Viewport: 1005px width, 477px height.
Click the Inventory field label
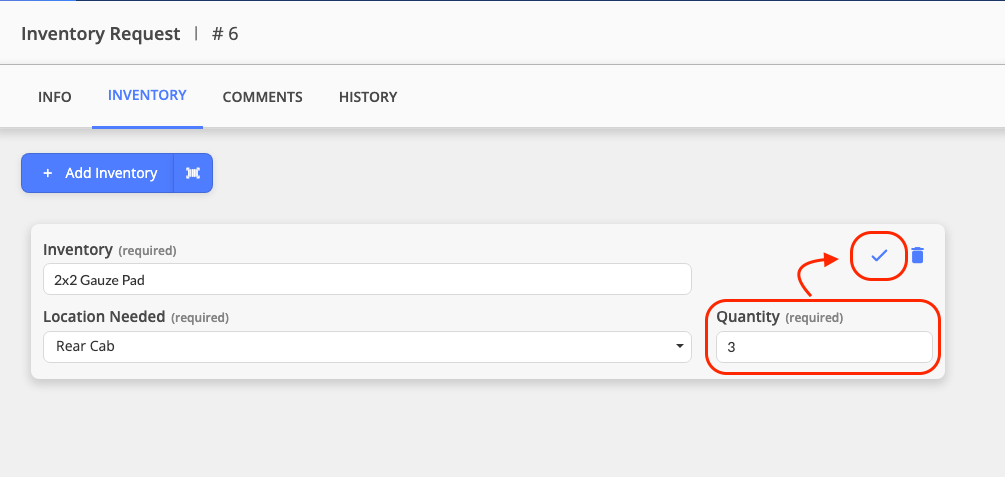tap(78, 249)
